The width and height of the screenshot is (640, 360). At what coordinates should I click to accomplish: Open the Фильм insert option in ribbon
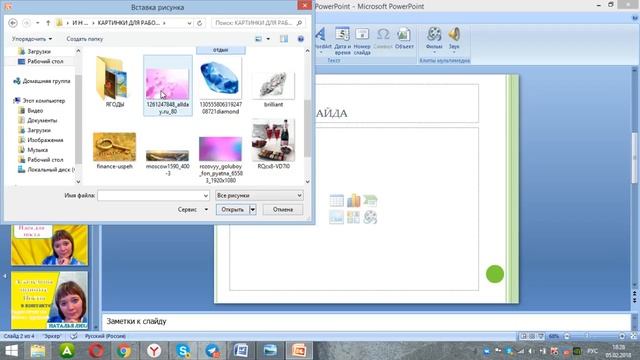[434, 40]
